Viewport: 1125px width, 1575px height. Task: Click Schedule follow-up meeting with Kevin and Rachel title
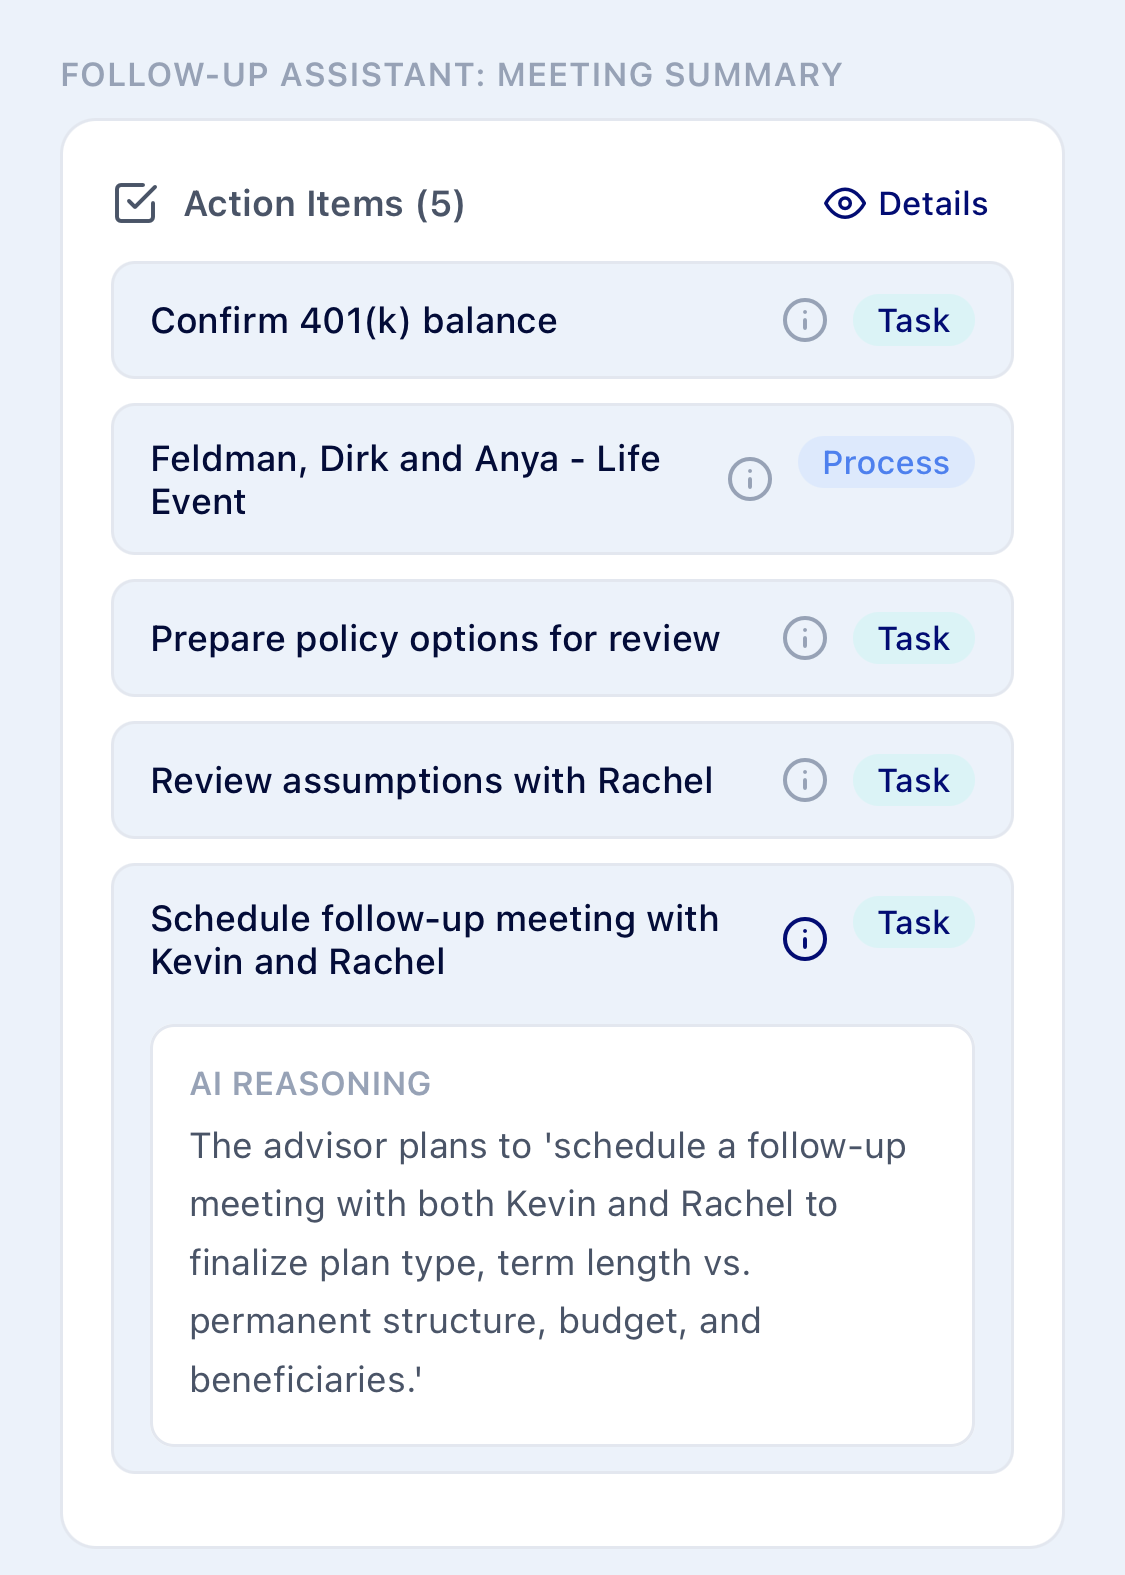[434, 940]
